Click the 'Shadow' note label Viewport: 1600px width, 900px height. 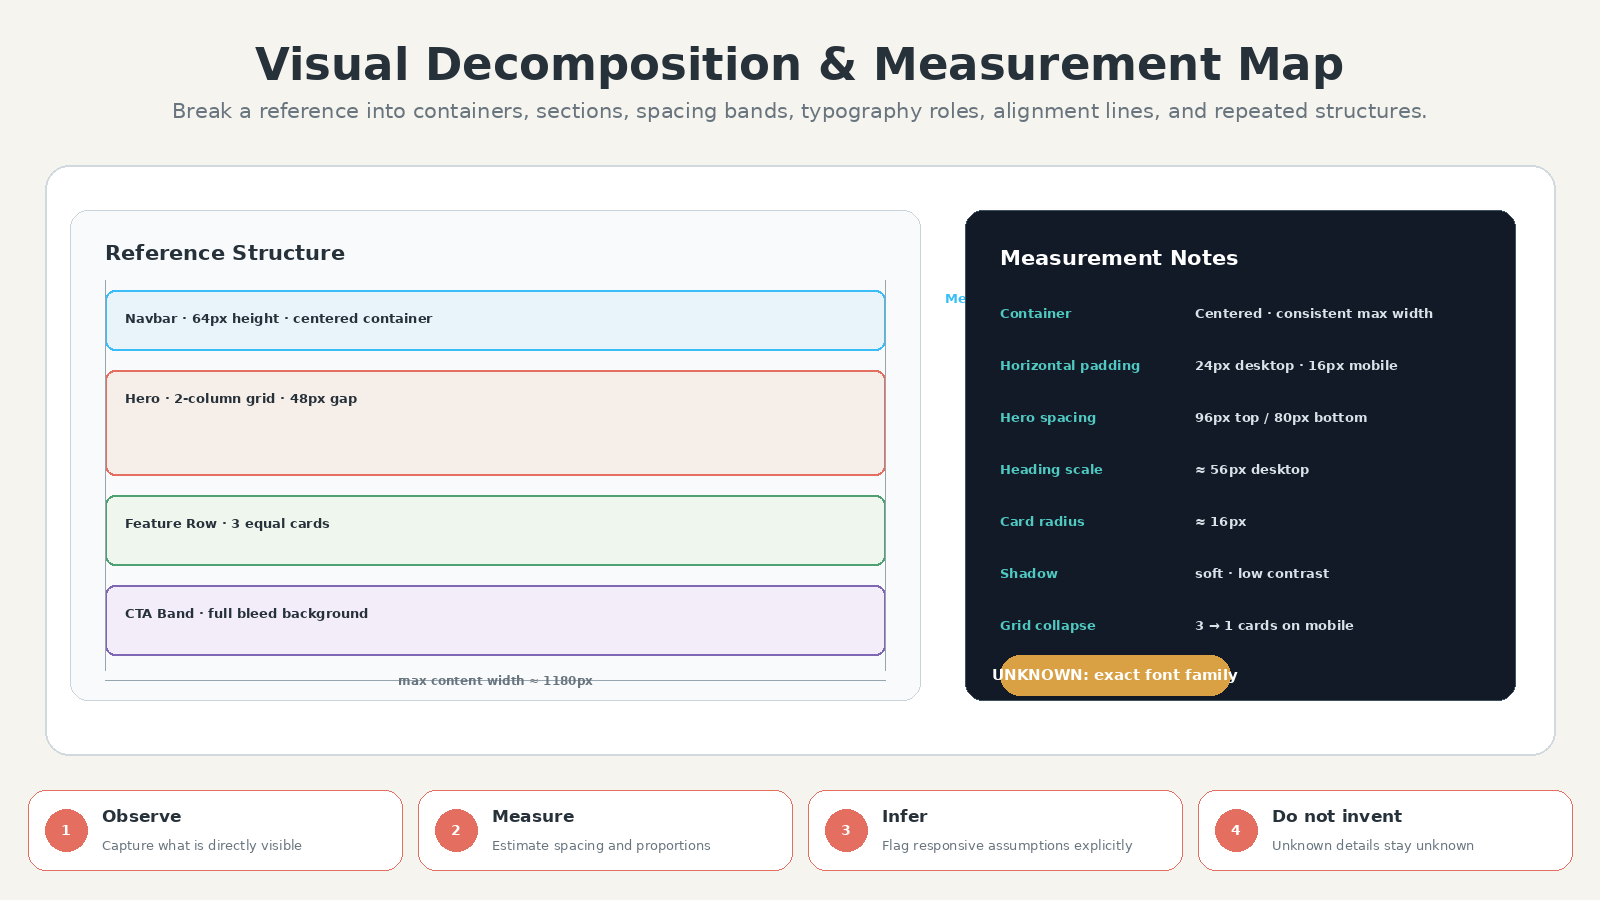coord(1029,574)
